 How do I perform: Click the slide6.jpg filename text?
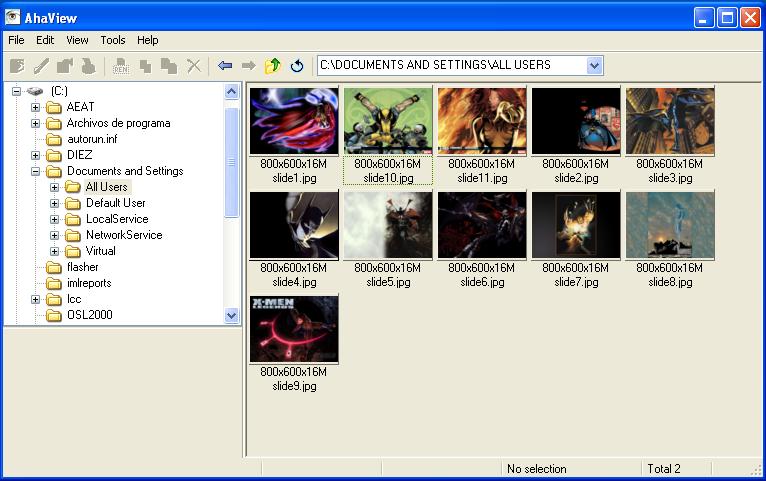pyautogui.click(x=482, y=282)
